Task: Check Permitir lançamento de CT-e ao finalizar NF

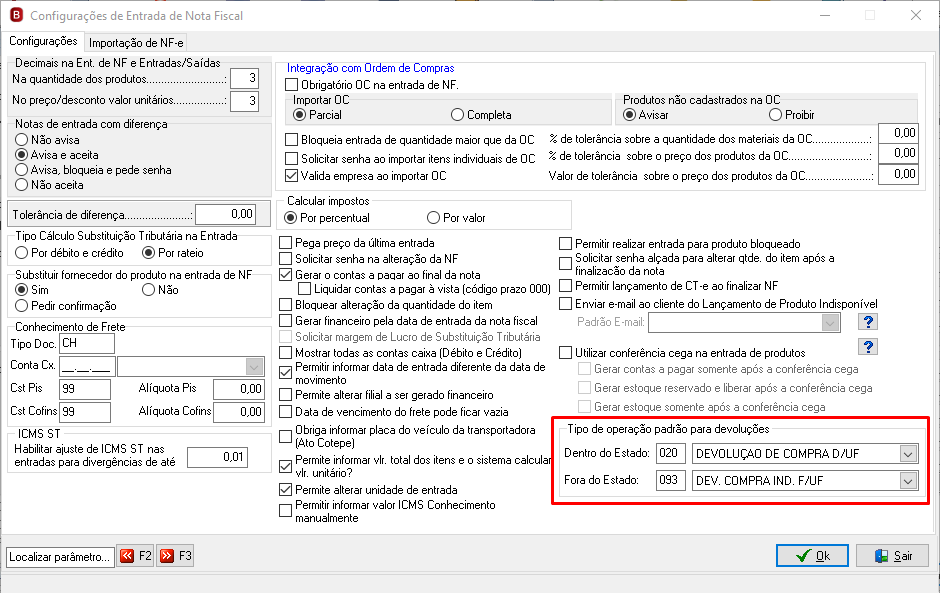Action: point(565,285)
